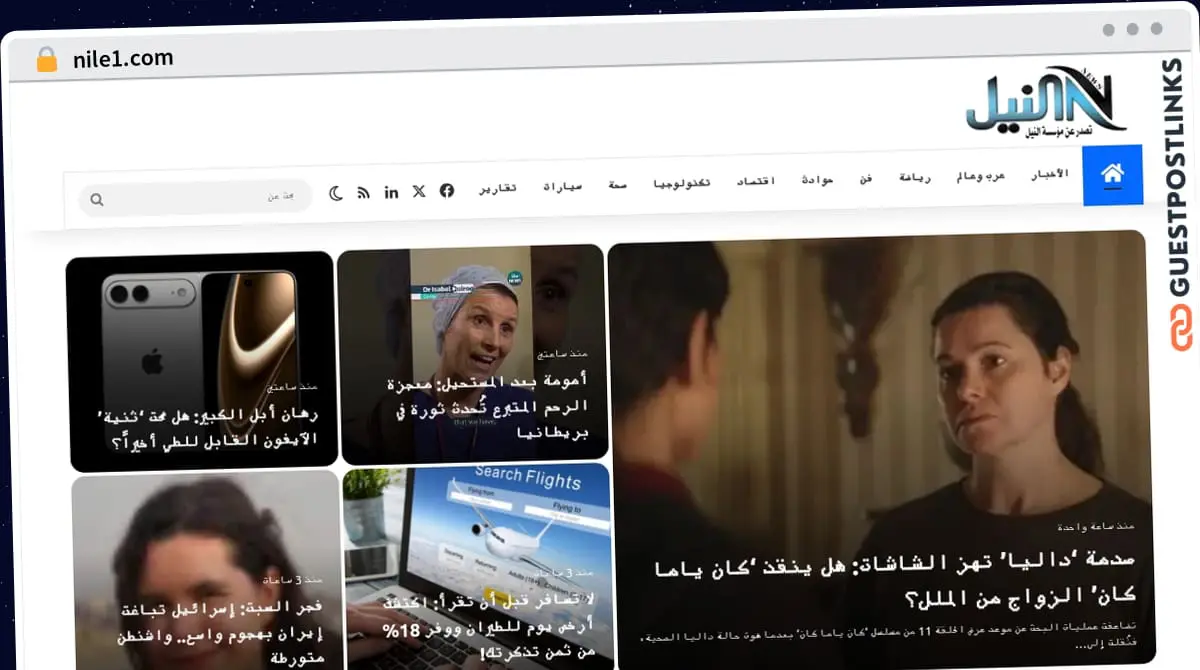Open the صحة section tab

pos(617,183)
